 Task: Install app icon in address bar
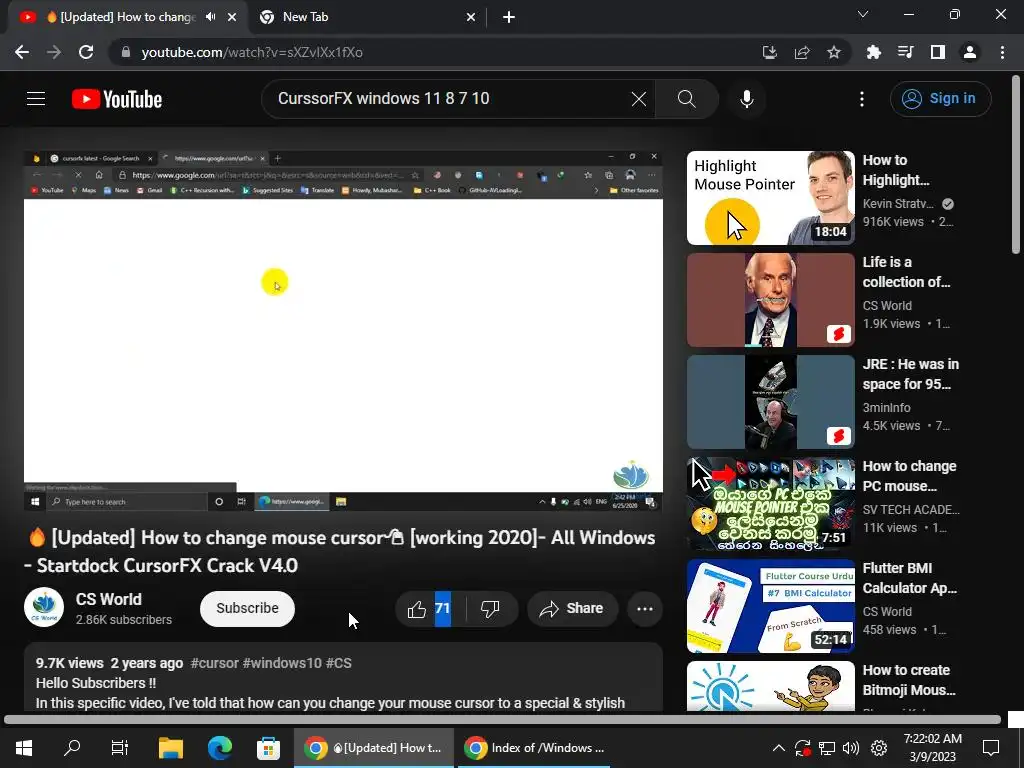(769, 52)
